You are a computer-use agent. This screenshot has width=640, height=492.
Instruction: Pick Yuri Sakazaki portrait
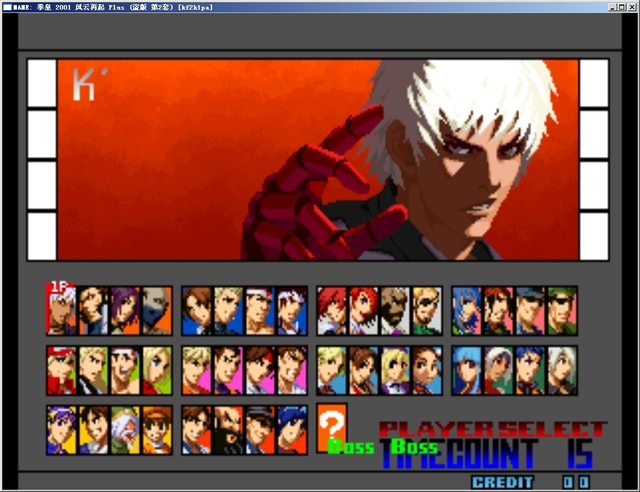260,370
